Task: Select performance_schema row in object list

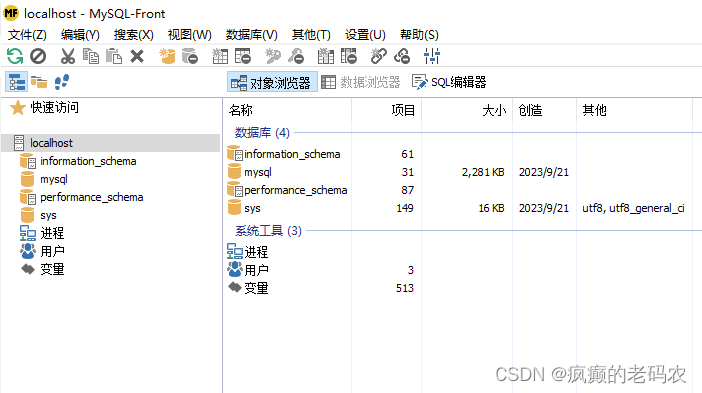Action: pos(295,190)
